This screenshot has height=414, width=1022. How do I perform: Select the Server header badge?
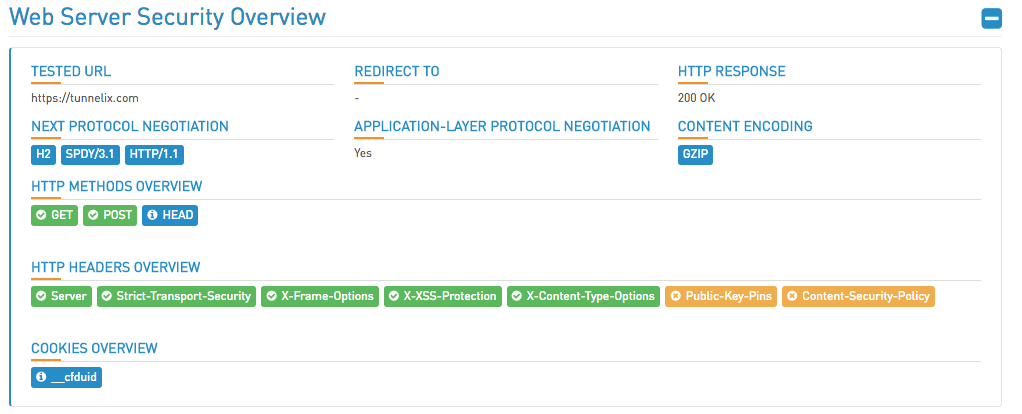pyautogui.click(x=61, y=296)
